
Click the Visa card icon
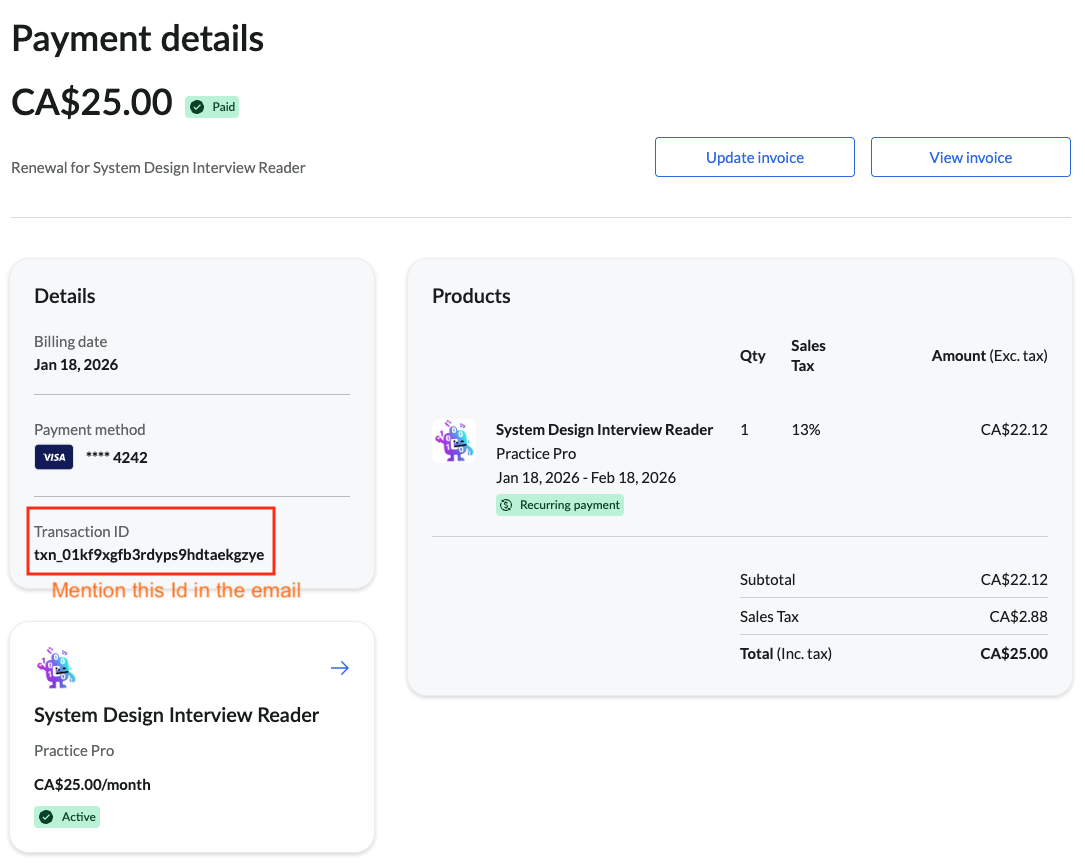tap(54, 456)
